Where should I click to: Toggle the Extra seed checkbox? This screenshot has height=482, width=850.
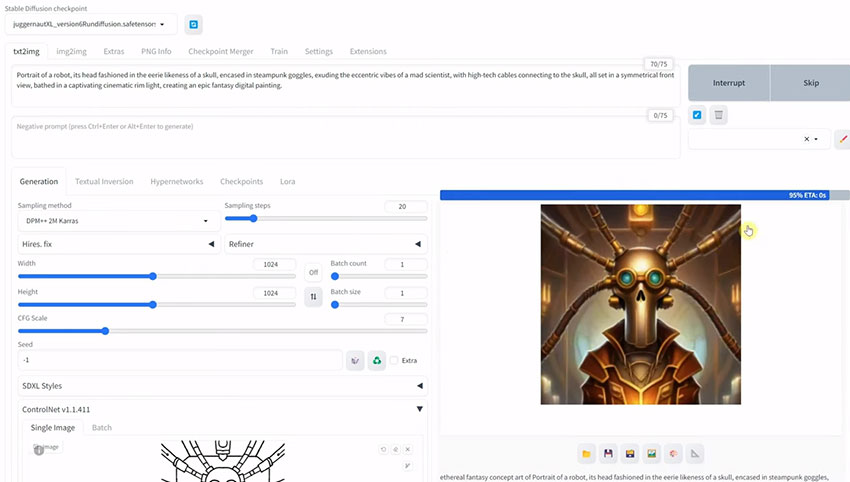click(394, 361)
